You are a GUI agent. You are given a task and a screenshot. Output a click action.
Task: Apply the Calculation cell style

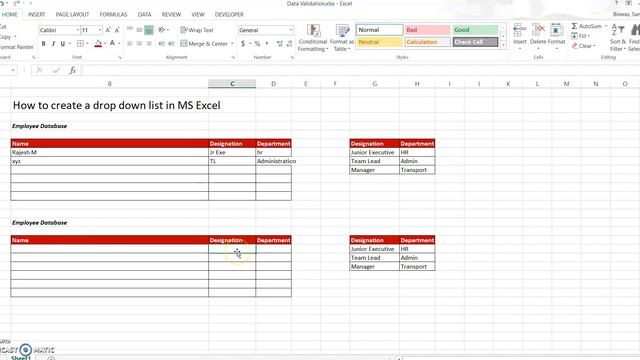[x=428, y=42]
